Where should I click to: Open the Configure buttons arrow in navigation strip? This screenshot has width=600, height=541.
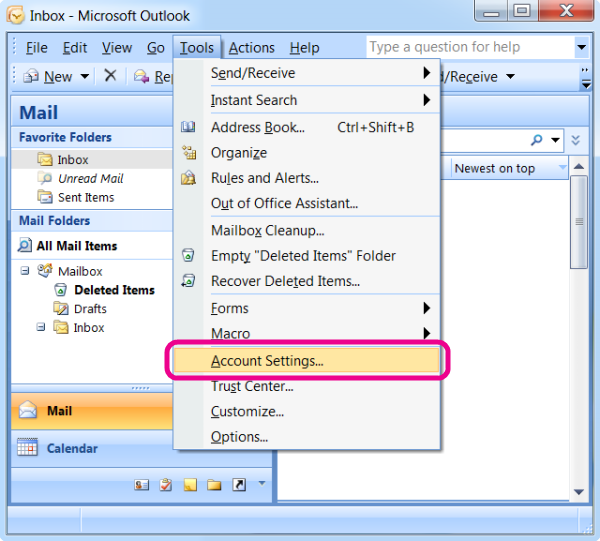[262, 483]
